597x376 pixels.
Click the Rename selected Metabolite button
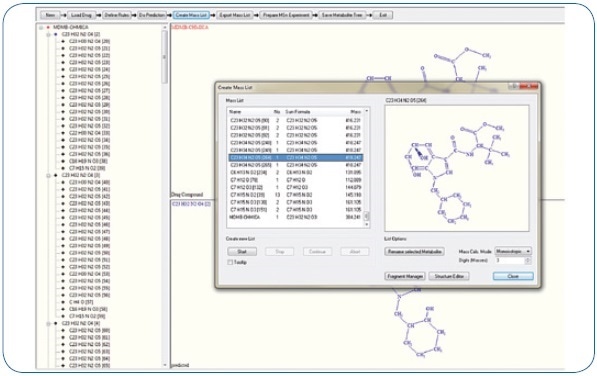(414, 252)
